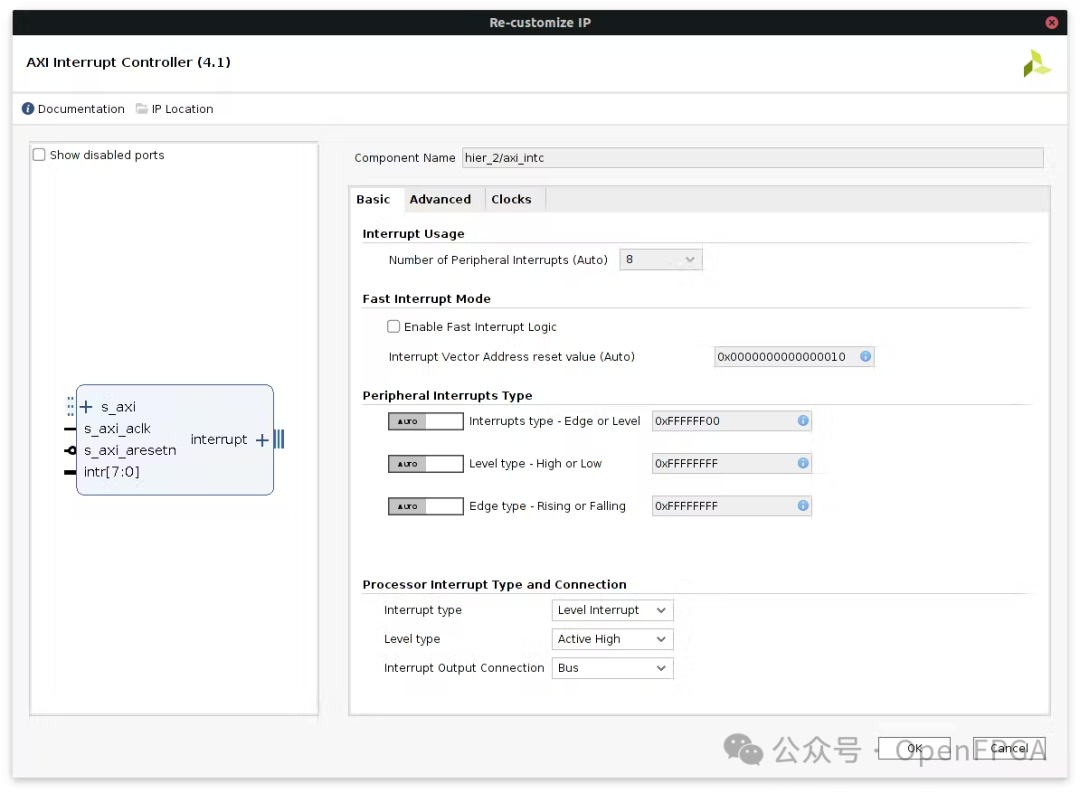The image size is (1080, 793).
Task: Click info icon beside Edge type value
Action: pos(803,506)
